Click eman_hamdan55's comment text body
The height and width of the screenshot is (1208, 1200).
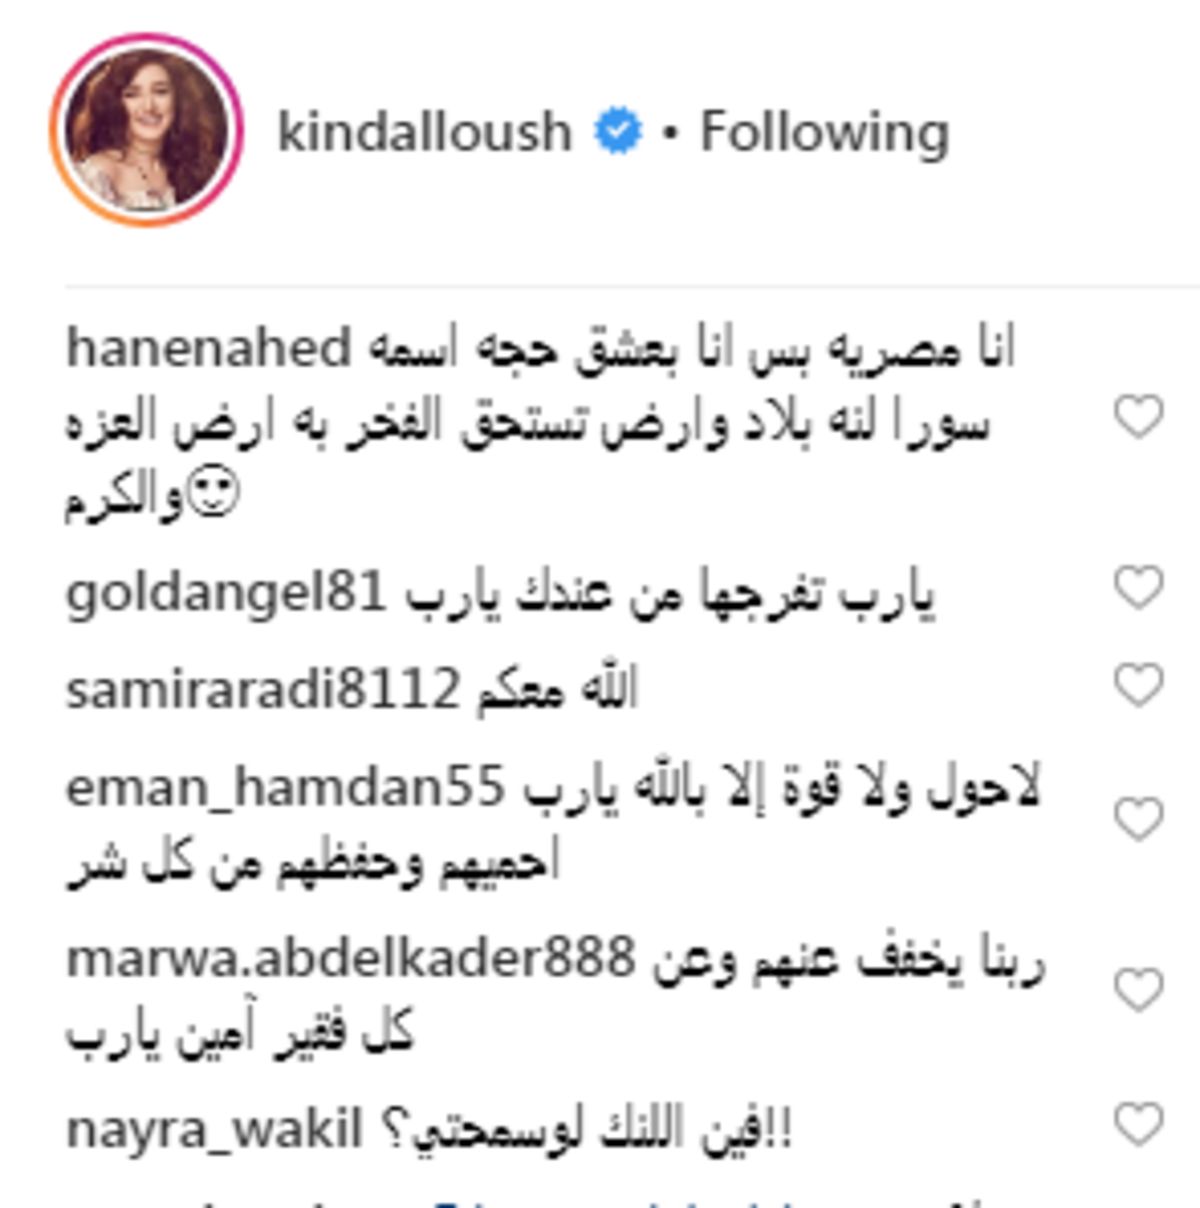click(x=555, y=825)
